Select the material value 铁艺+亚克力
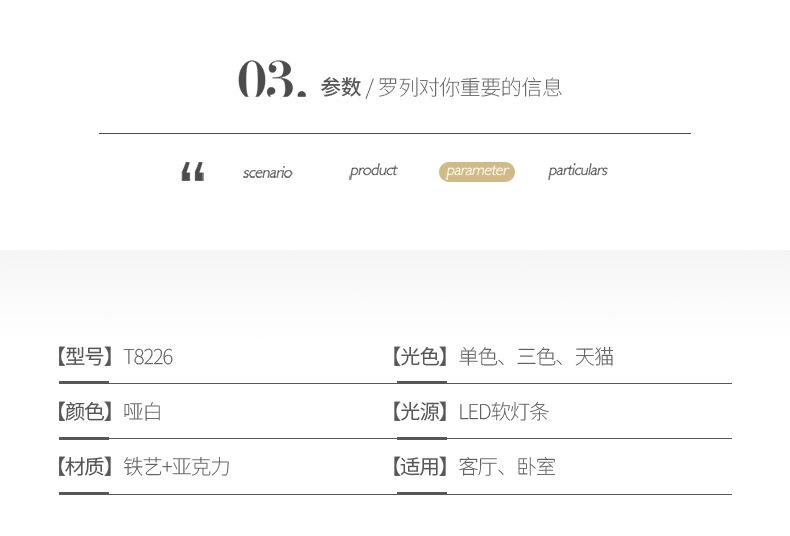The image size is (790, 536). (177, 467)
